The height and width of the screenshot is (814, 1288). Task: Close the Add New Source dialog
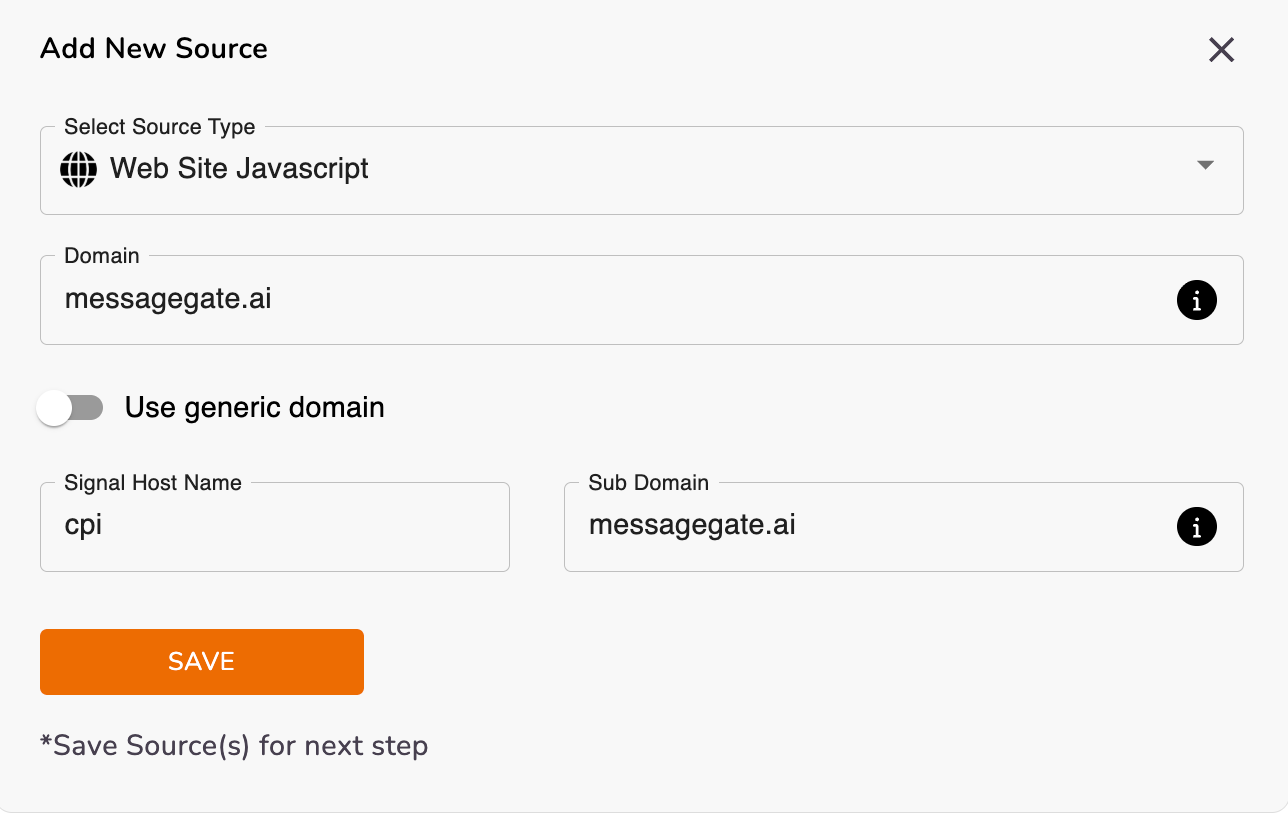pos(1221,50)
